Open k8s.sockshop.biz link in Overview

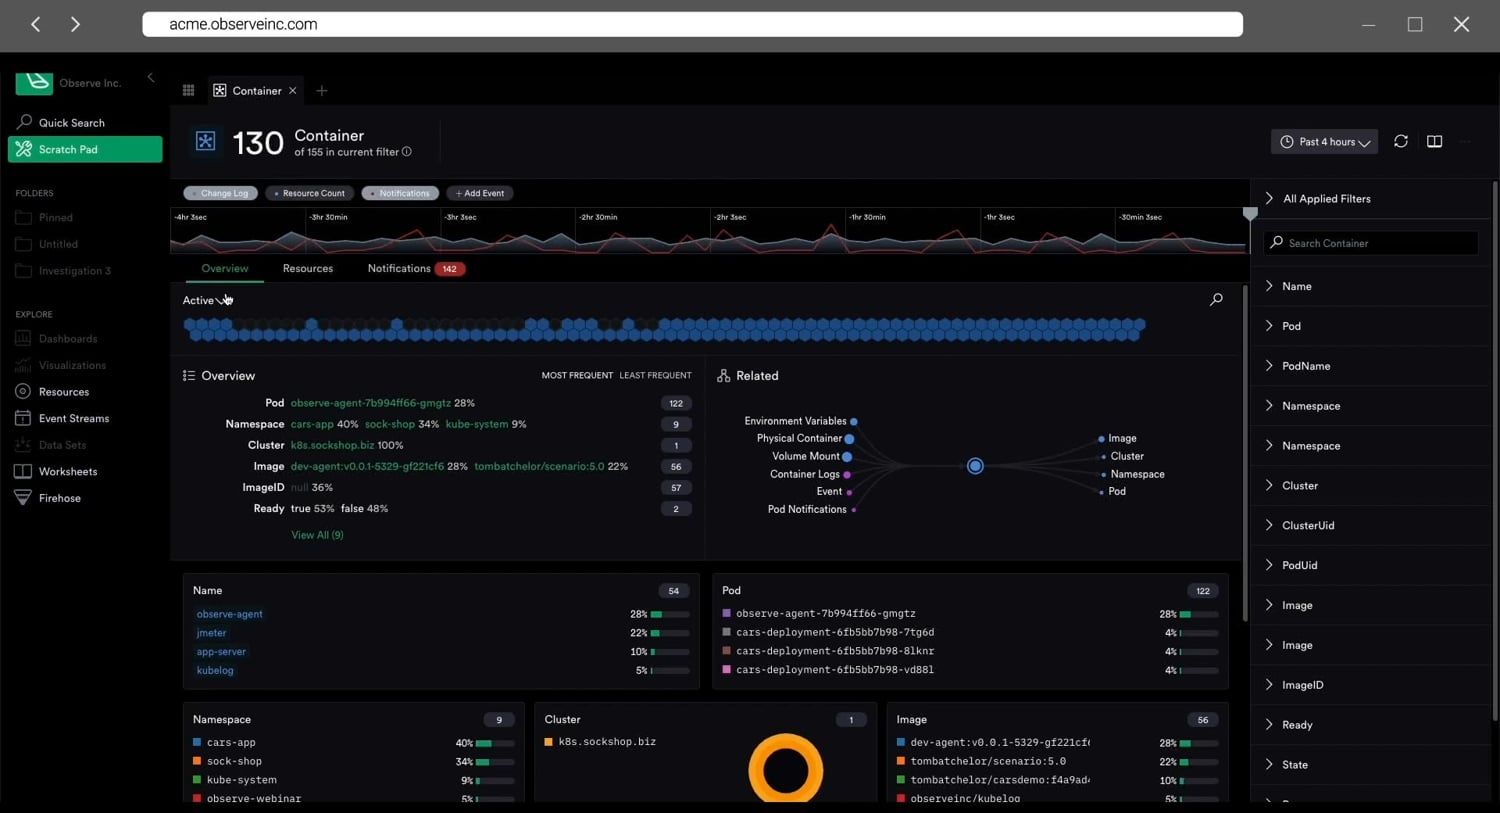(332, 445)
